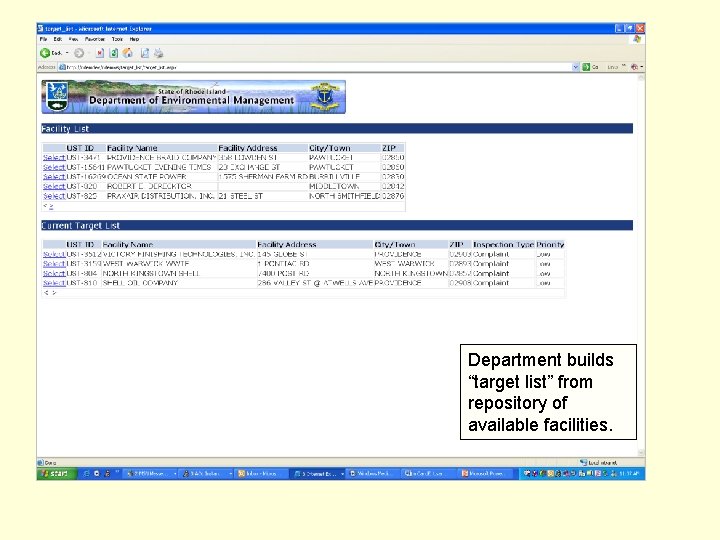Click the Windows flag logo in menu bar

tap(637, 39)
